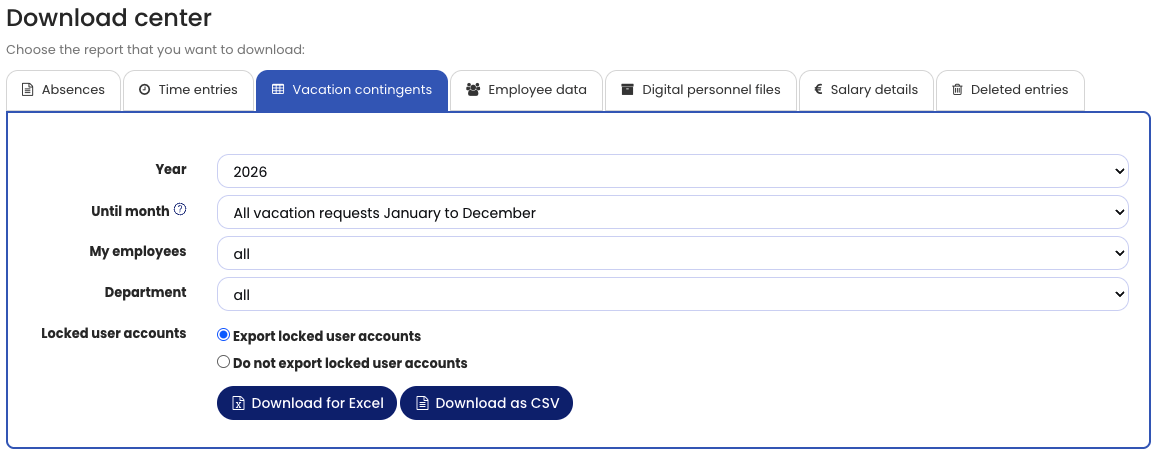Select Do not export locked user accounts
The width and height of the screenshot is (1157, 454).
pos(224,363)
